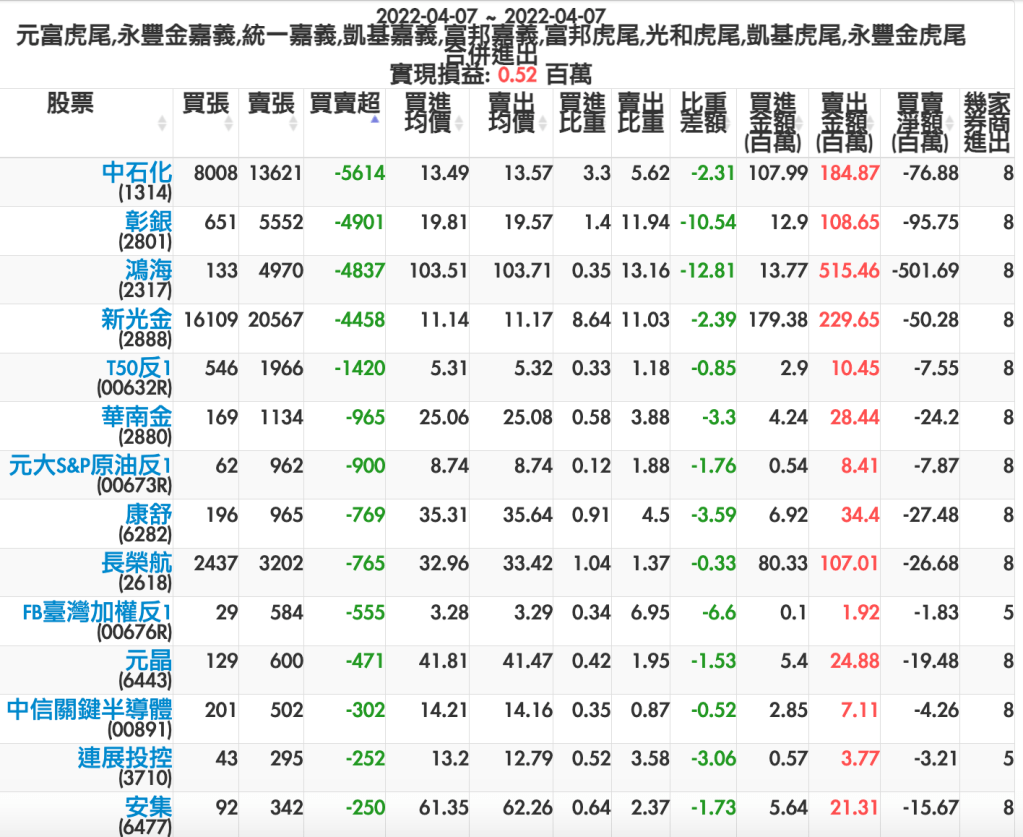Viewport: 1023px width, 837px height.
Task: Click the sort arrows beside 買張 header
Action: (229, 123)
